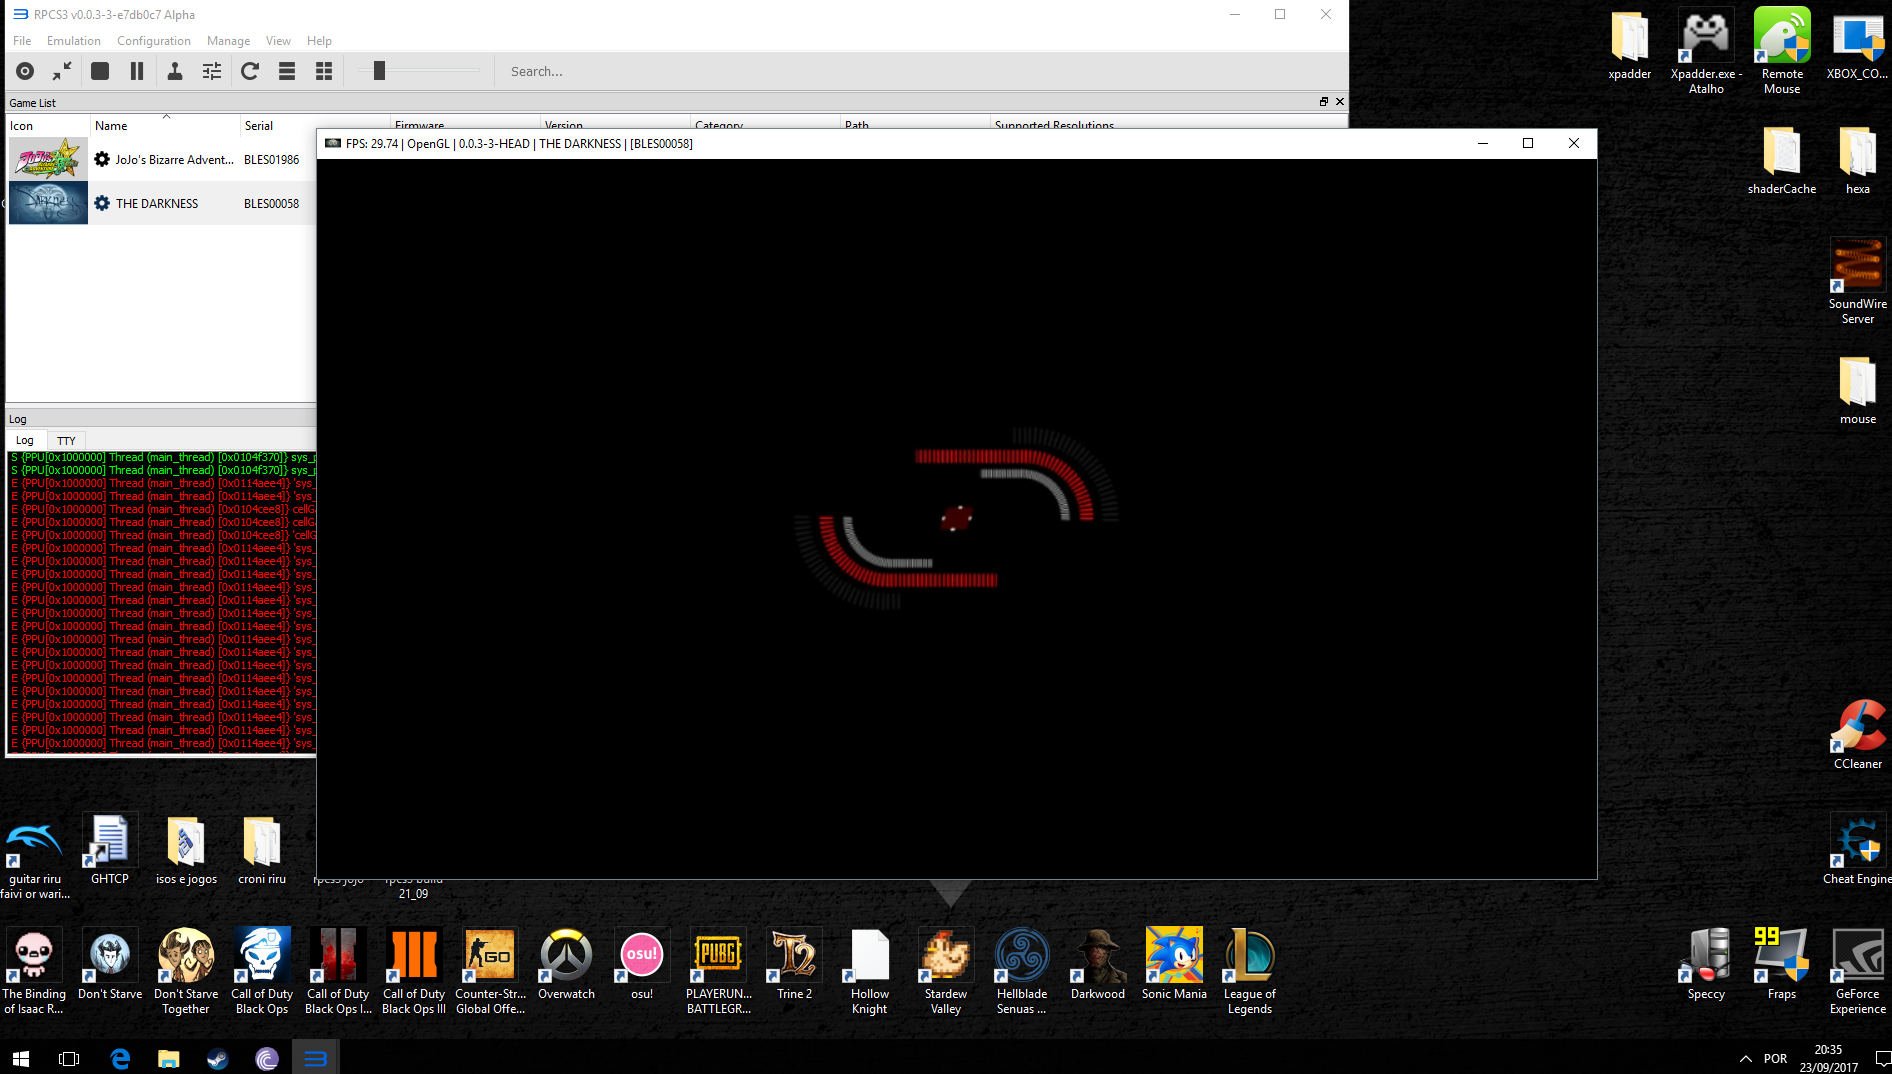Viewport: 1892px width, 1074px height.
Task: Select the PLAYERUNKNOWN'S BATTLEGROUNDS shortcut
Action: point(718,971)
